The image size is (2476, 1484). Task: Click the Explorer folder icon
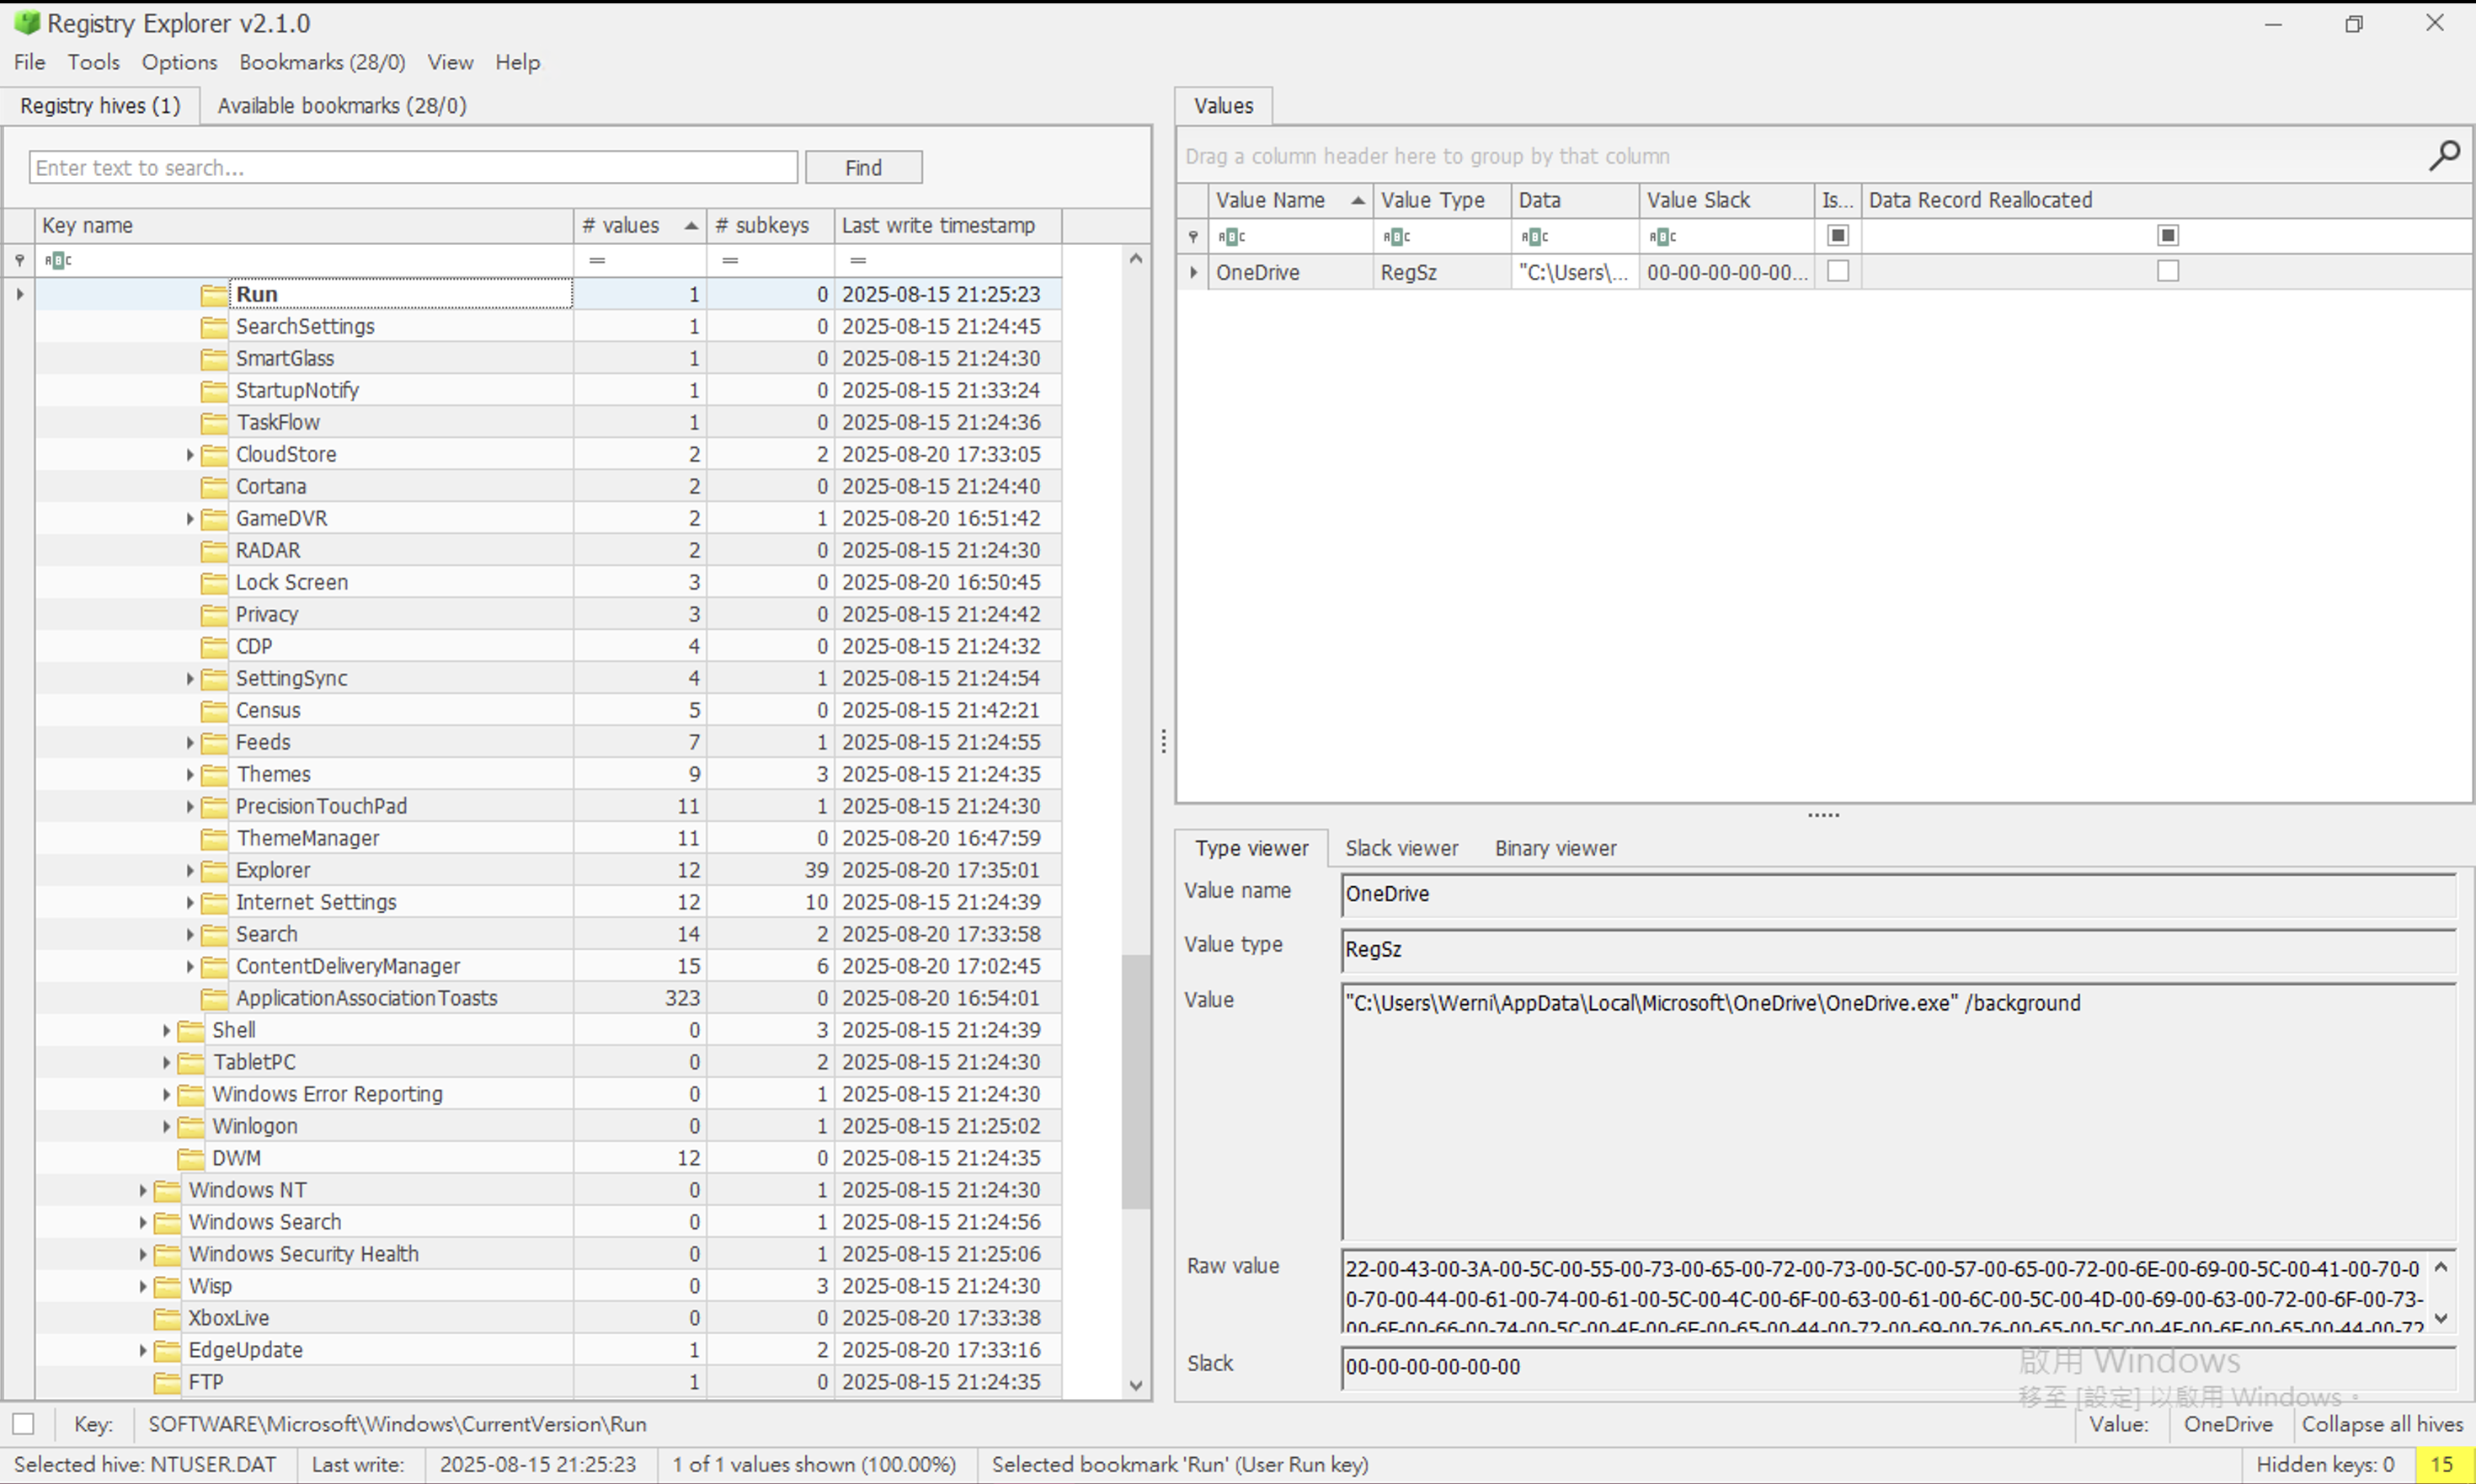(213, 870)
